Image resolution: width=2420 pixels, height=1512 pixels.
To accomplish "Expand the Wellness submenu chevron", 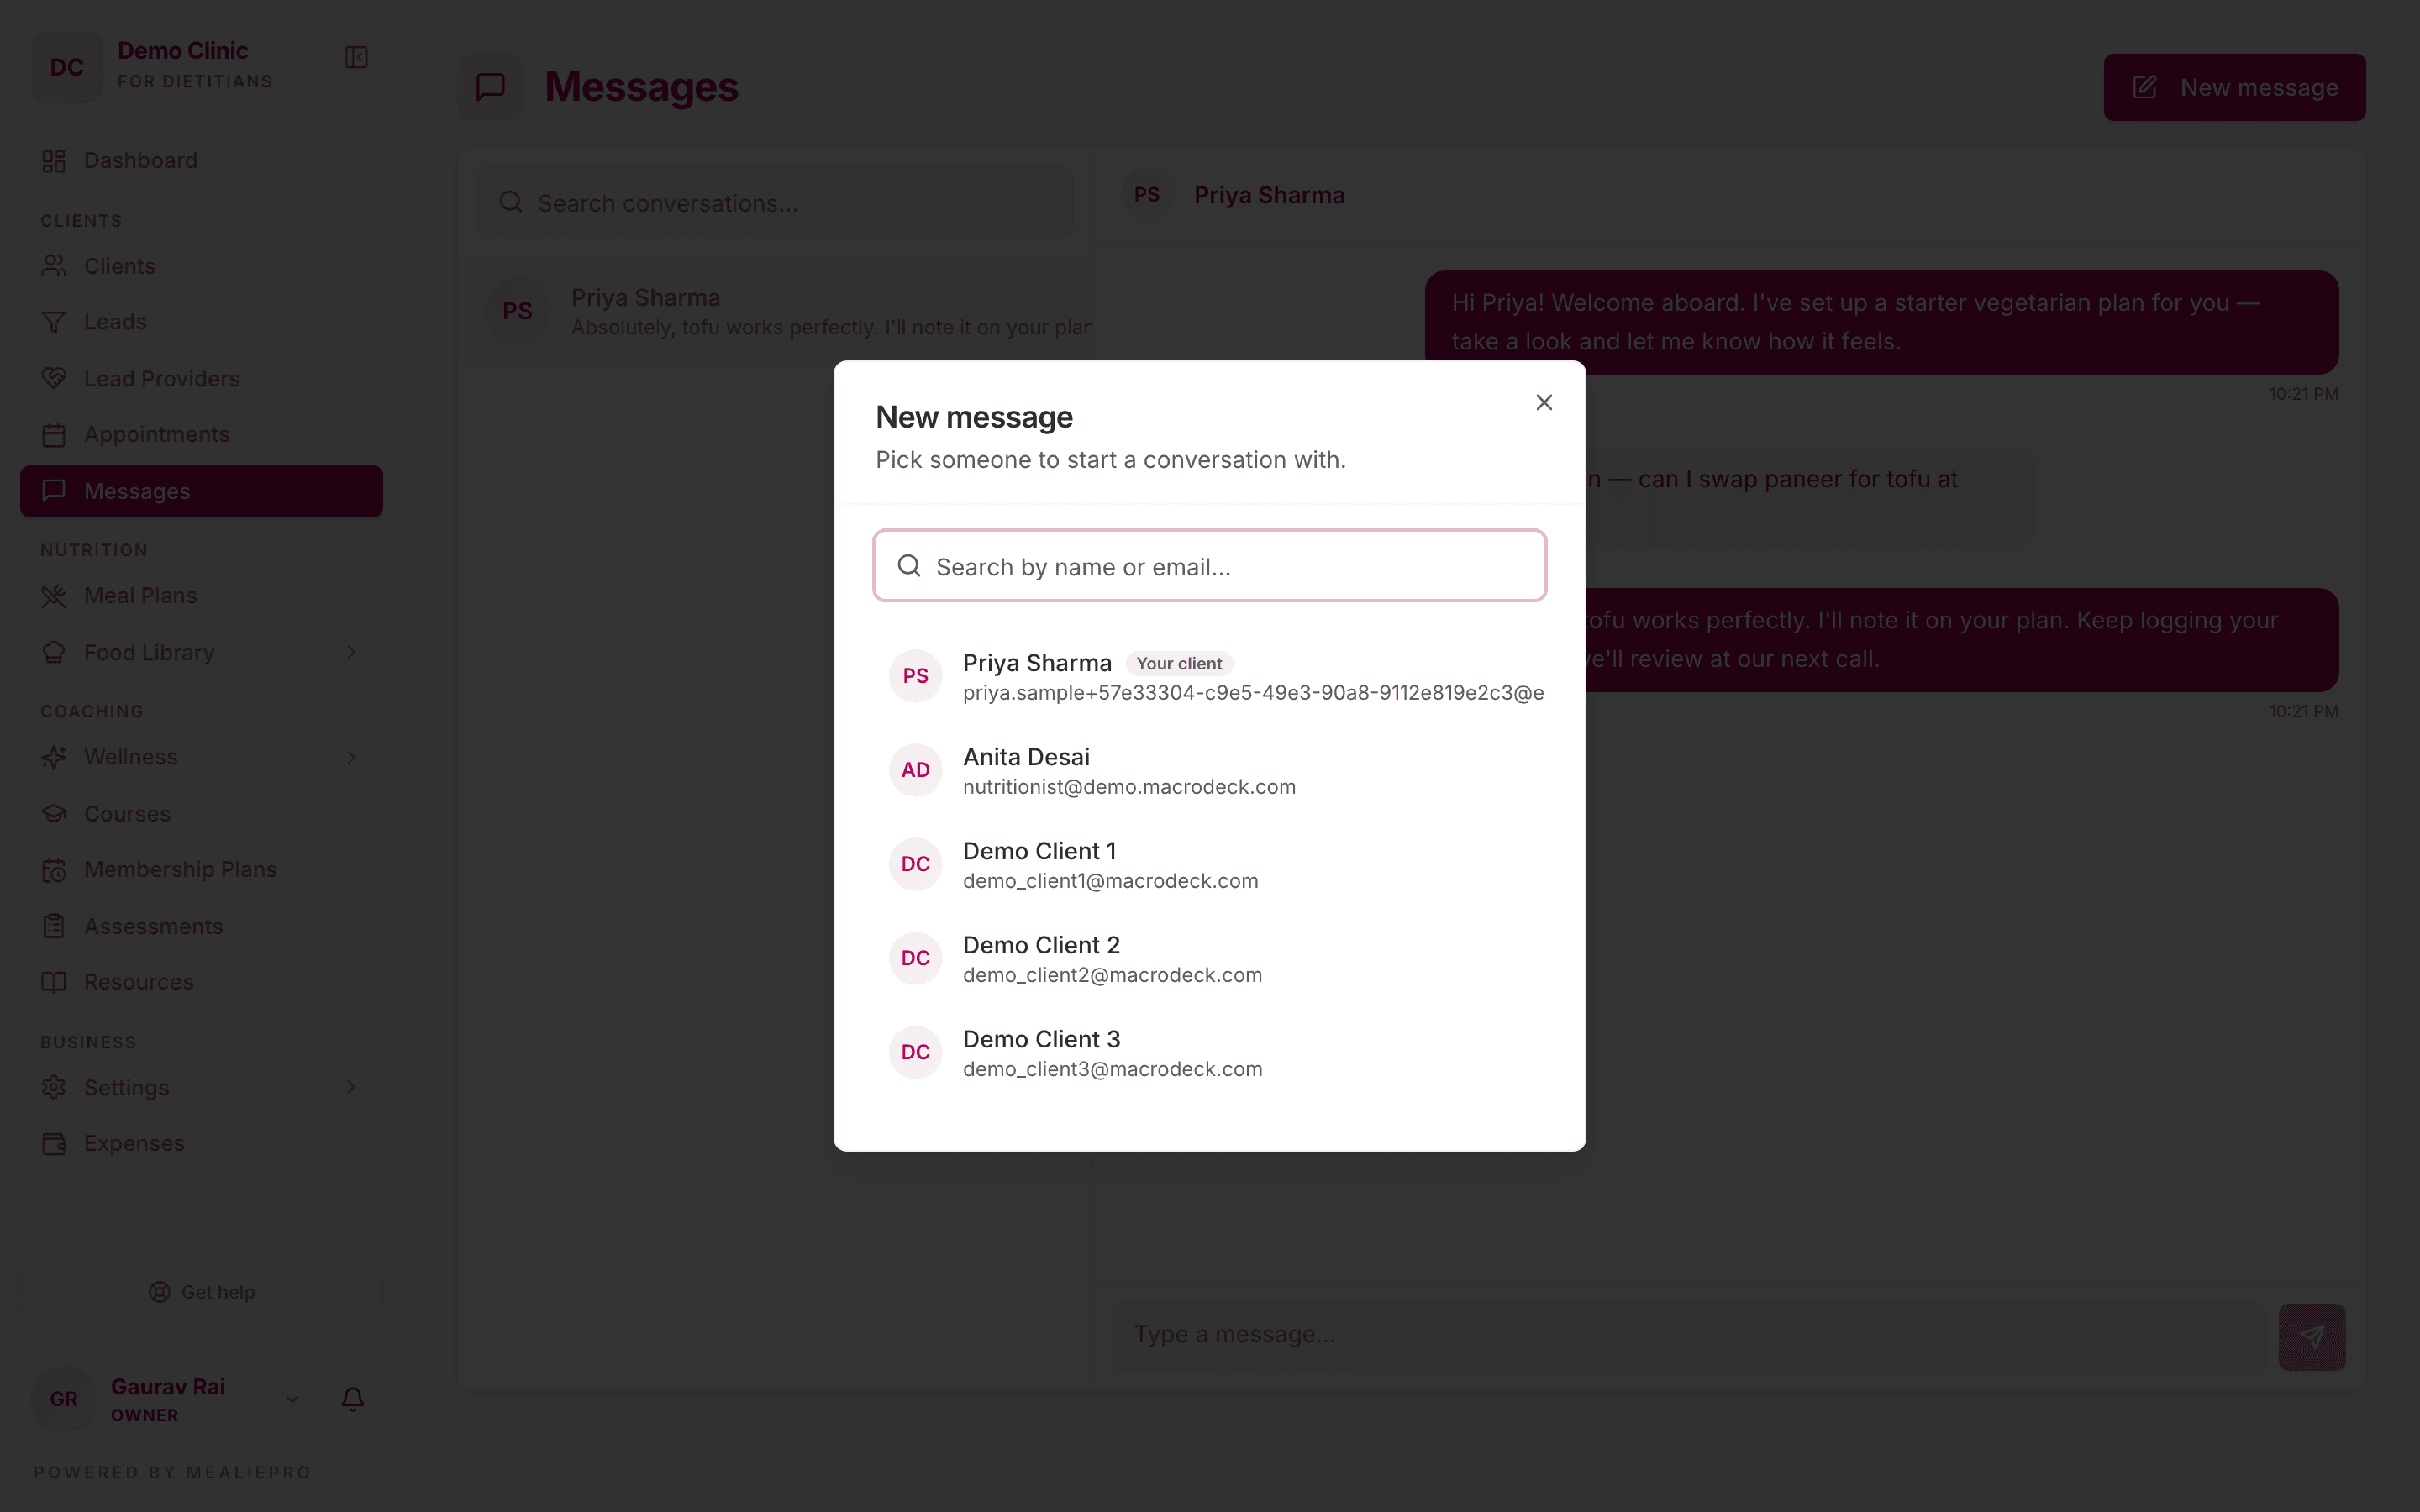I will coord(351,757).
